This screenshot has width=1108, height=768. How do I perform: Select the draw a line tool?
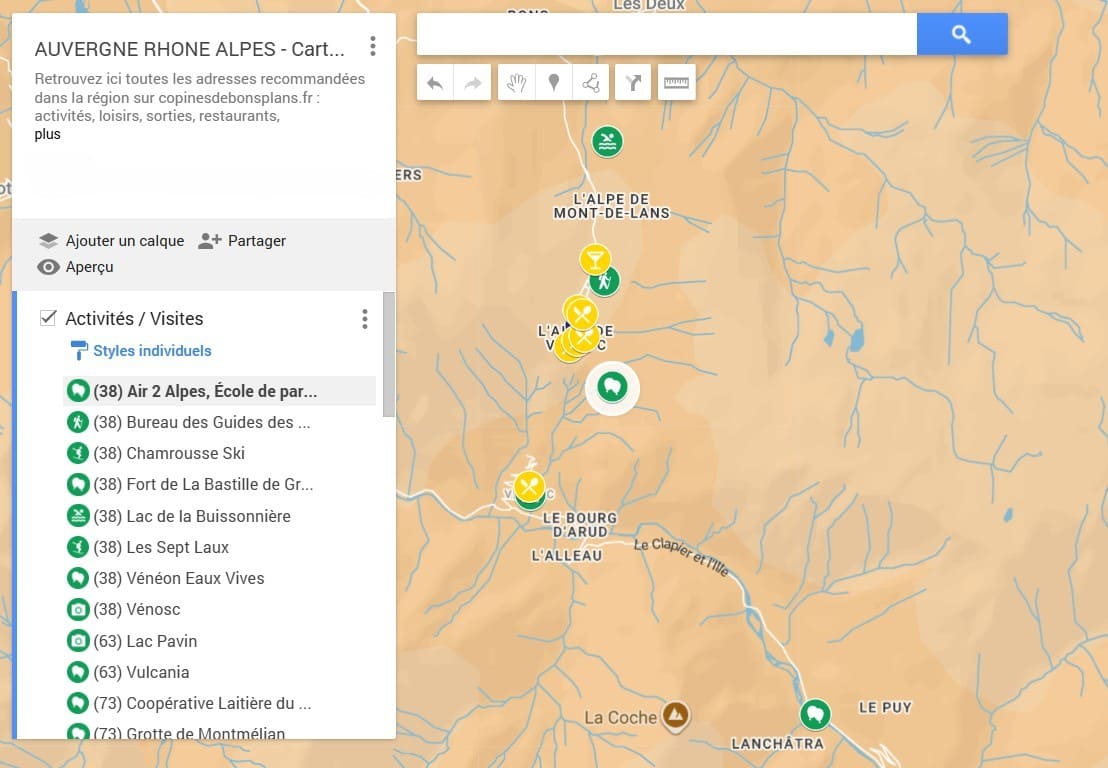591,83
